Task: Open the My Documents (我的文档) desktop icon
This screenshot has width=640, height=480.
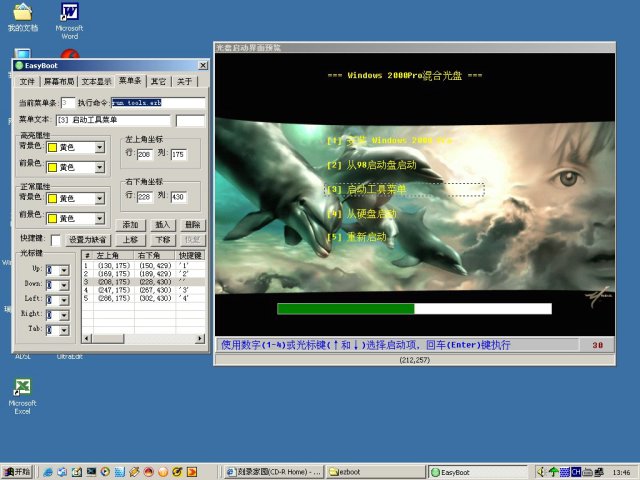Action: click(23, 17)
